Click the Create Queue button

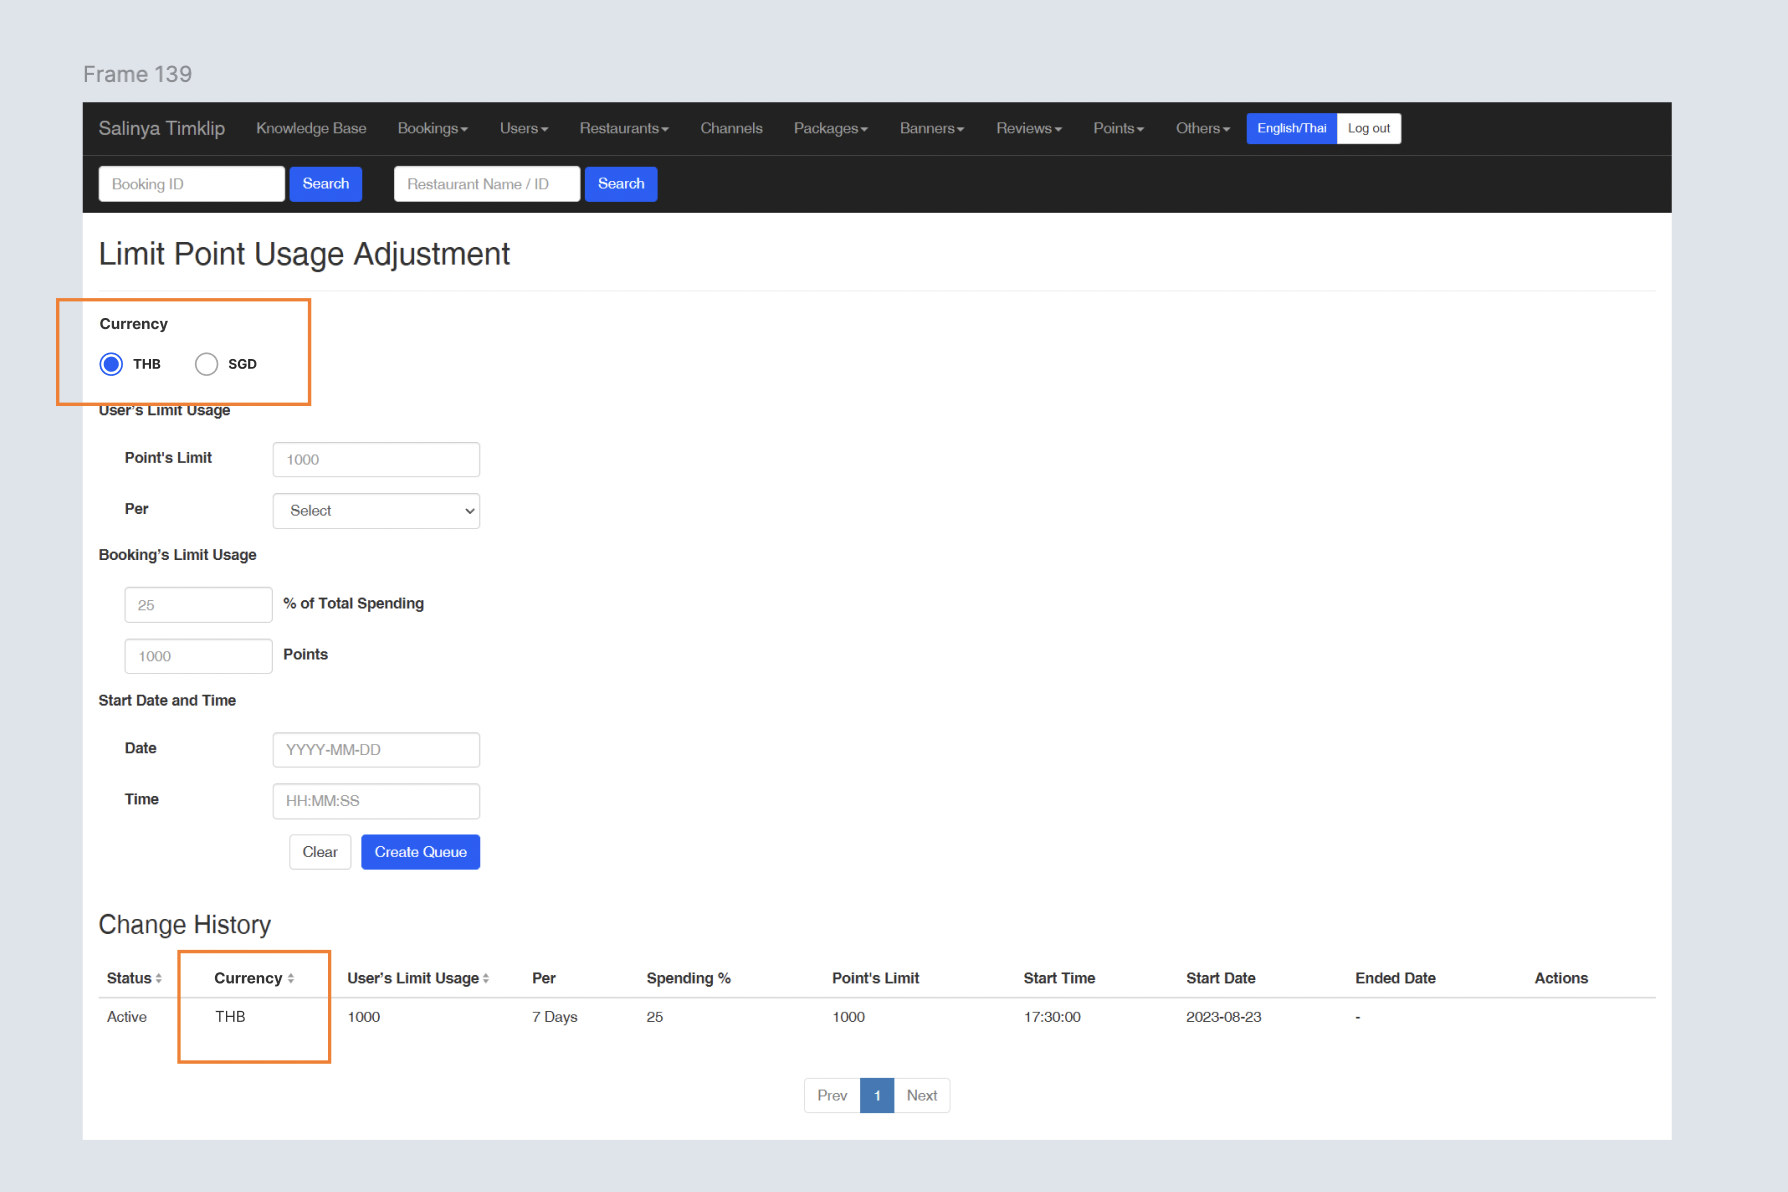[420, 852]
